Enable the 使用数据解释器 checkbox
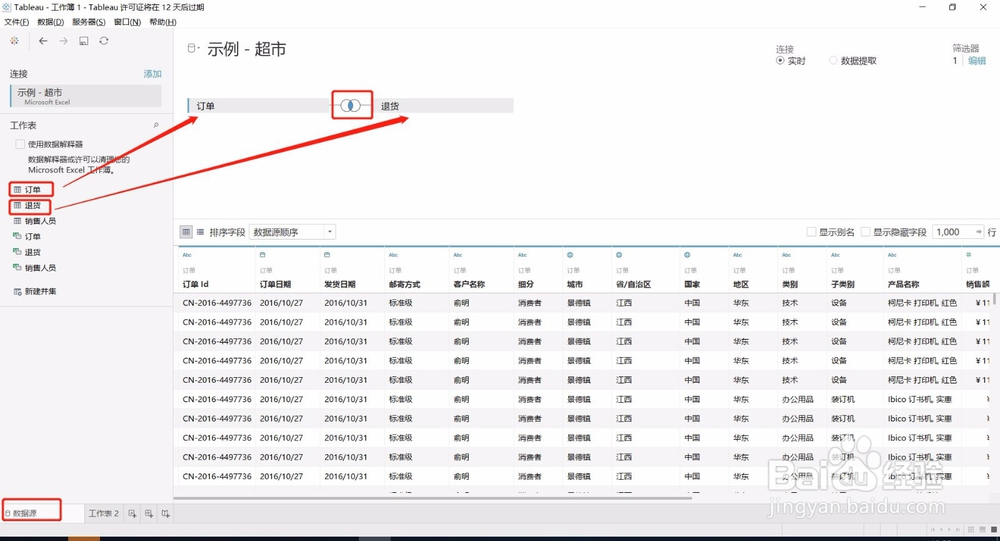This screenshot has height=541, width=1000. [x=20, y=144]
